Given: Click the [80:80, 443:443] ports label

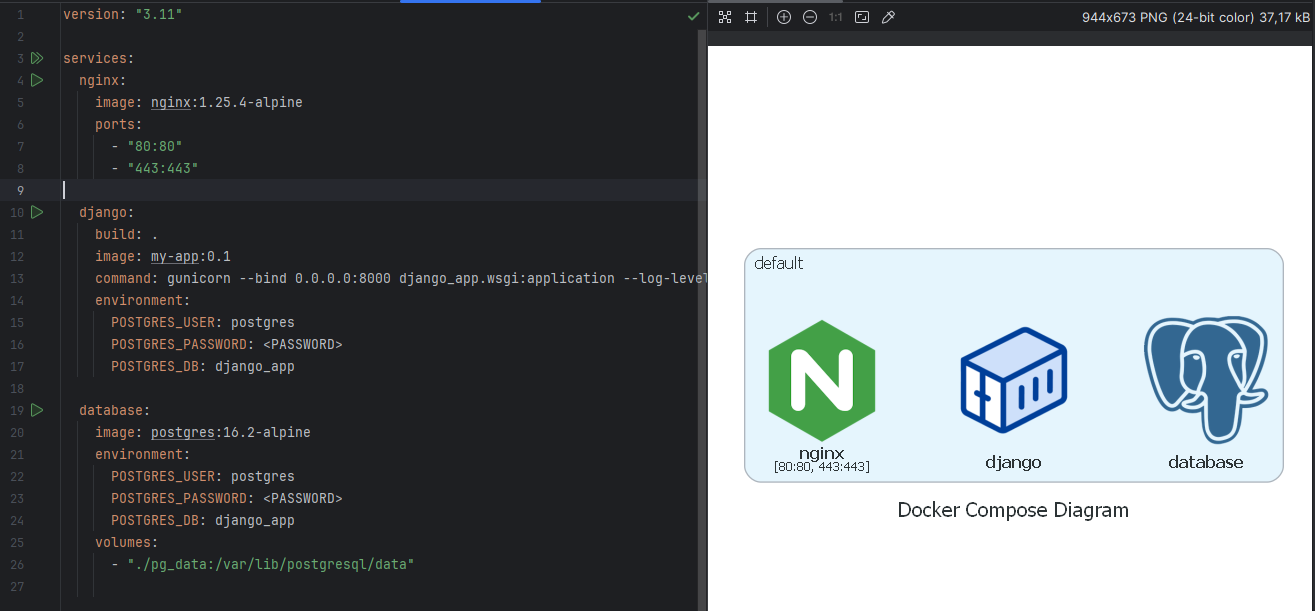Looking at the screenshot, I should pyautogui.click(x=822, y=467).
